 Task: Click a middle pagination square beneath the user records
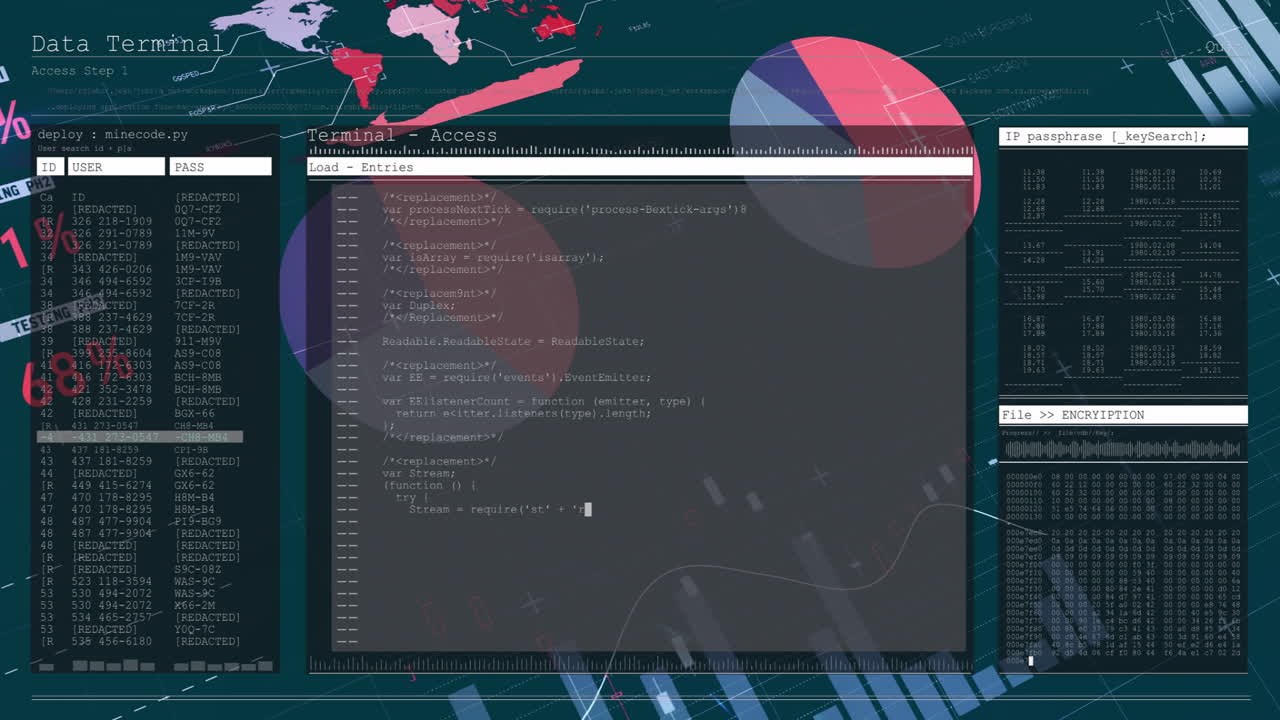150,665
